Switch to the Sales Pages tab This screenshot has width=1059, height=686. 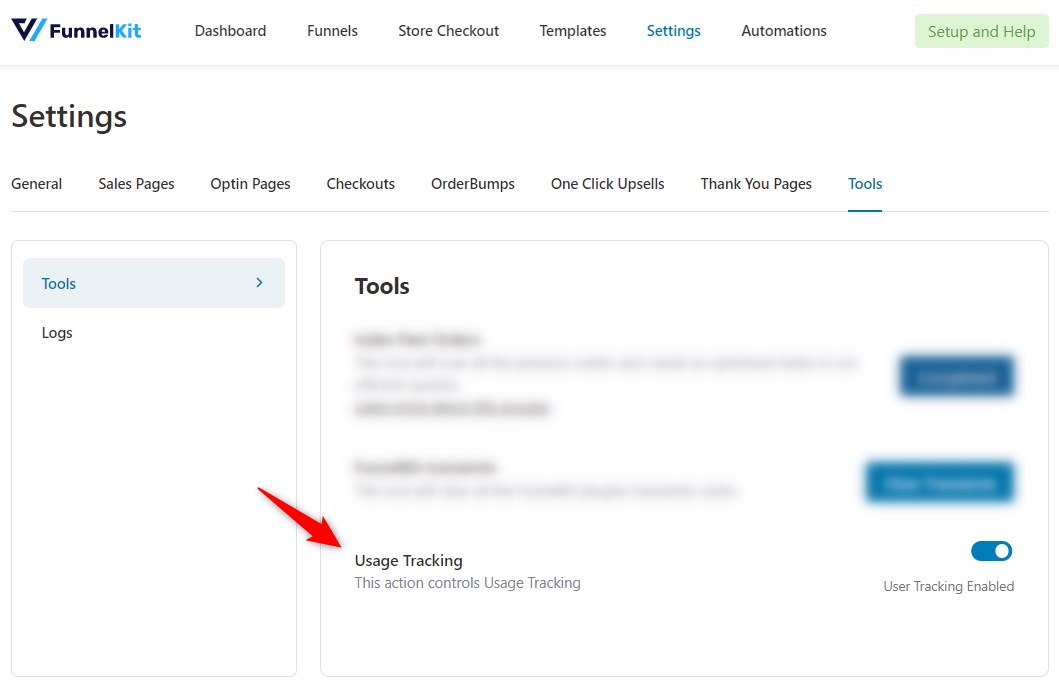tap(136, 184)
